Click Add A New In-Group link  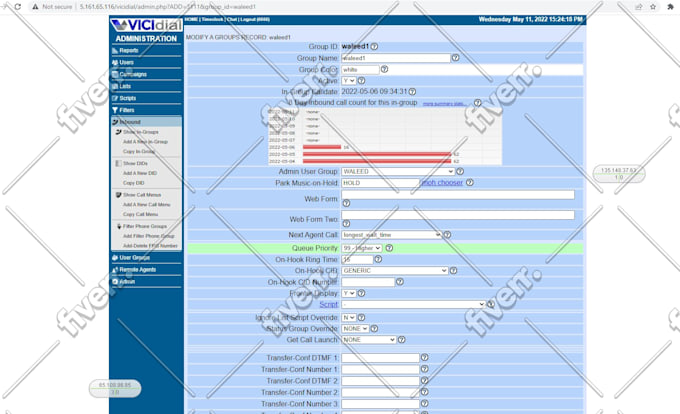coord(145,142)
